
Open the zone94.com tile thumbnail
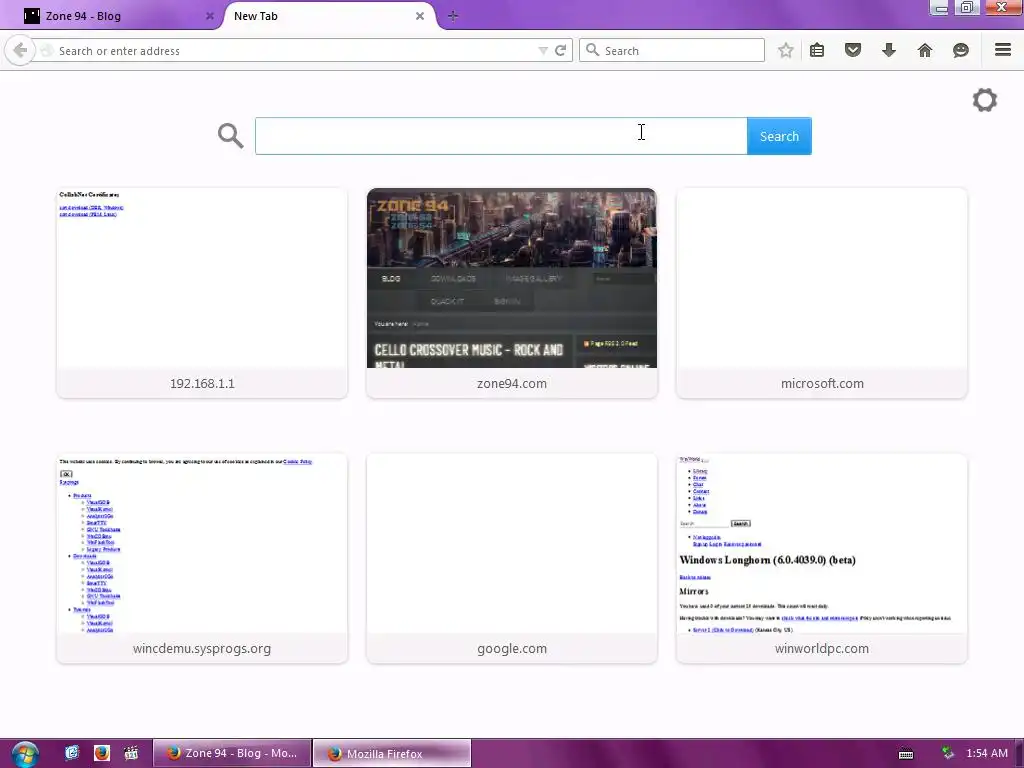tap(511, 278)
